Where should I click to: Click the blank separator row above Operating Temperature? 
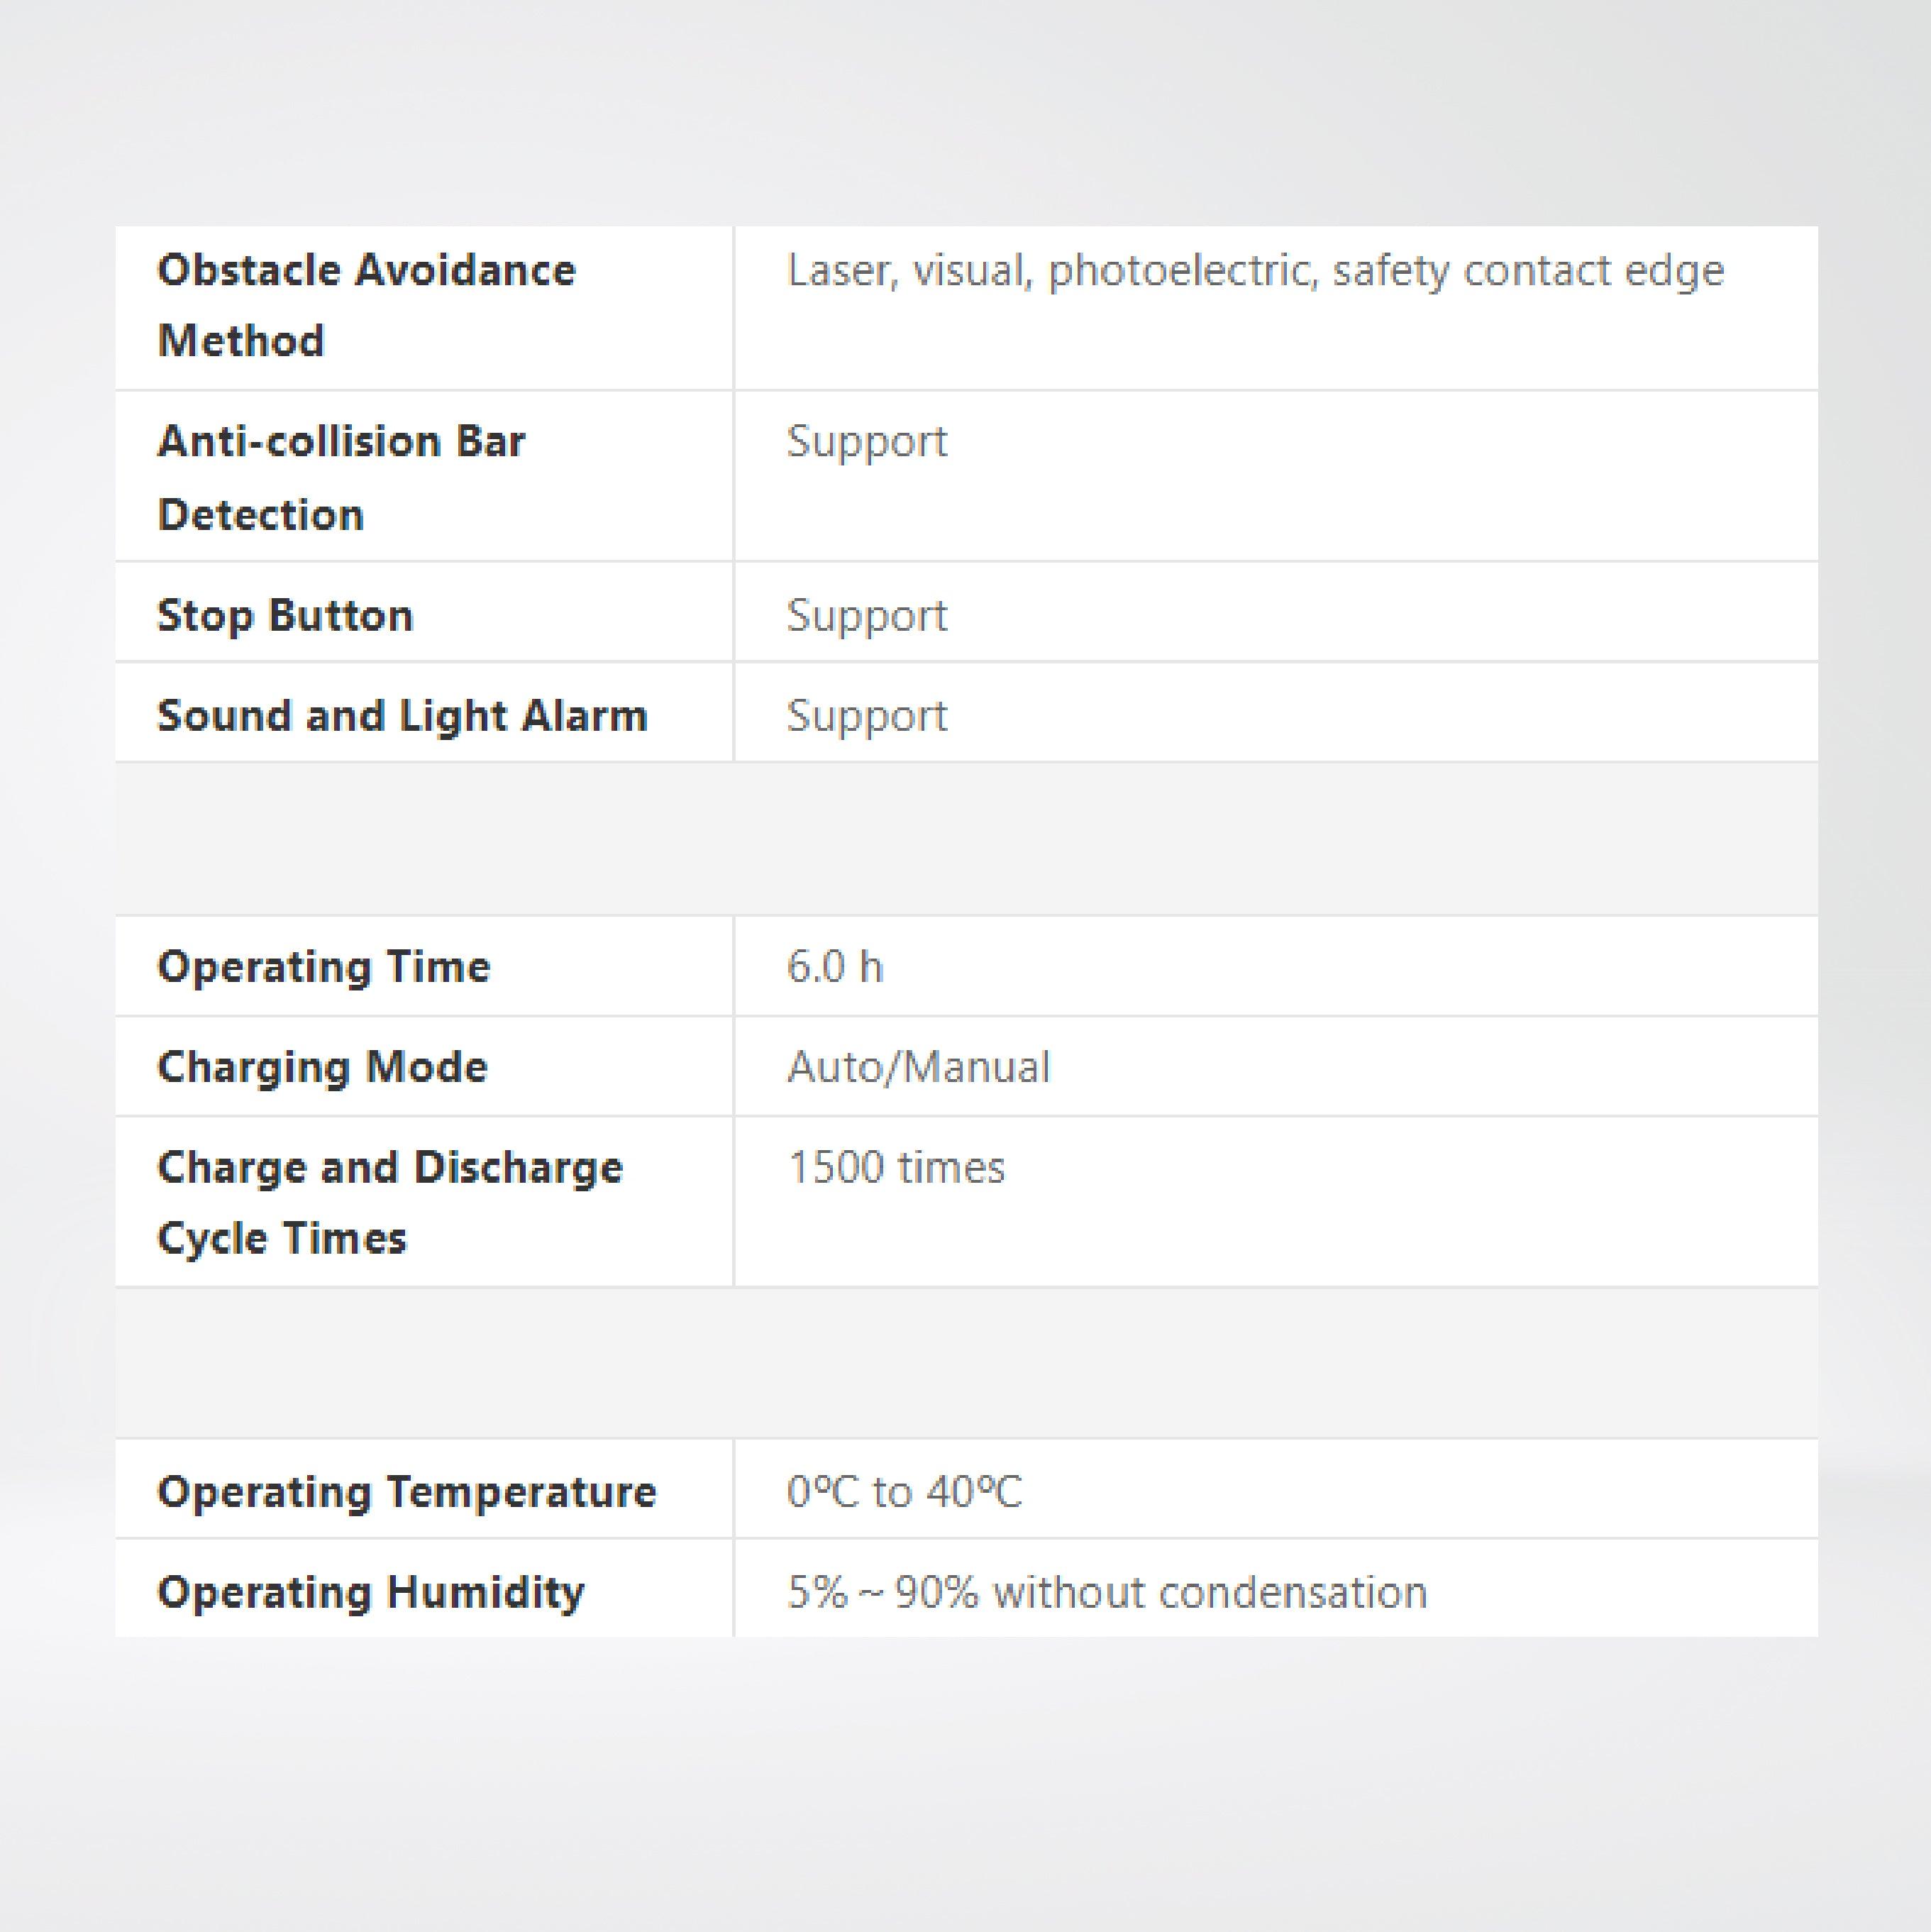(966, 1363)
